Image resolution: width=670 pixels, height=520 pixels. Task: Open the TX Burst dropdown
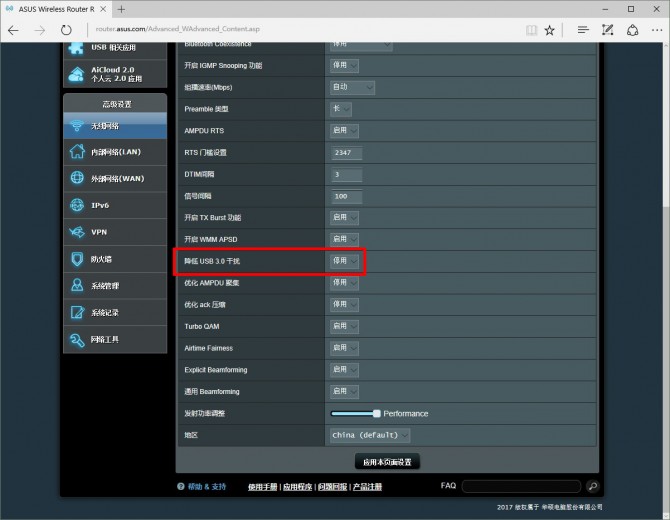point(344,217)
